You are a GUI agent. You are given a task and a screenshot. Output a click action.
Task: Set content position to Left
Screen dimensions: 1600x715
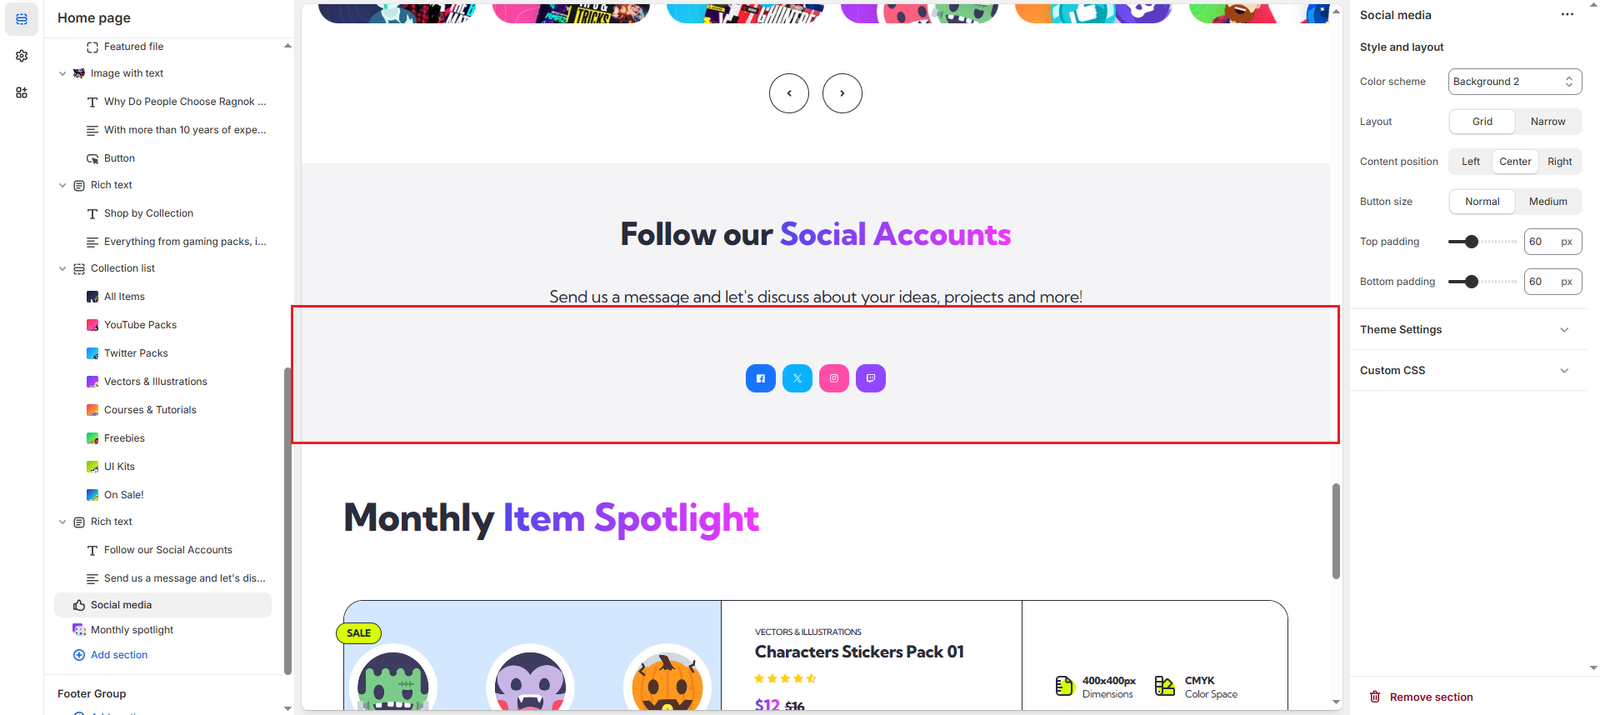pyautogui.click(x=1471, y=161)
